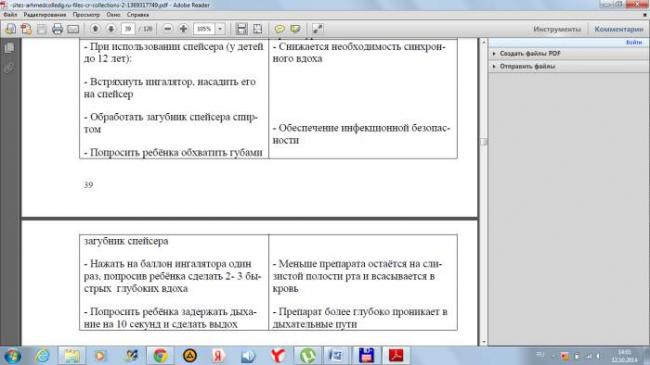Click the text 'Снижается необходимость синхронного вдоха'
650x365 pixels.
point(359,52)
